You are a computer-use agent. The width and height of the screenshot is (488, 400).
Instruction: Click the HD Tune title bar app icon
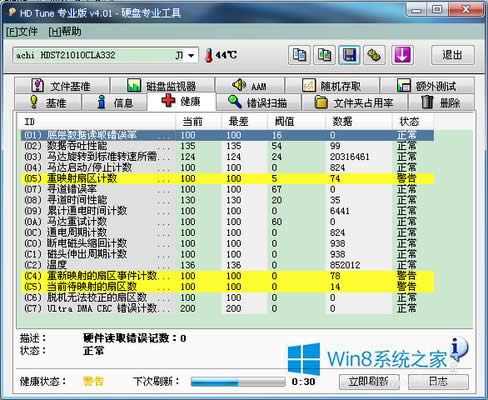click(12, 13)
